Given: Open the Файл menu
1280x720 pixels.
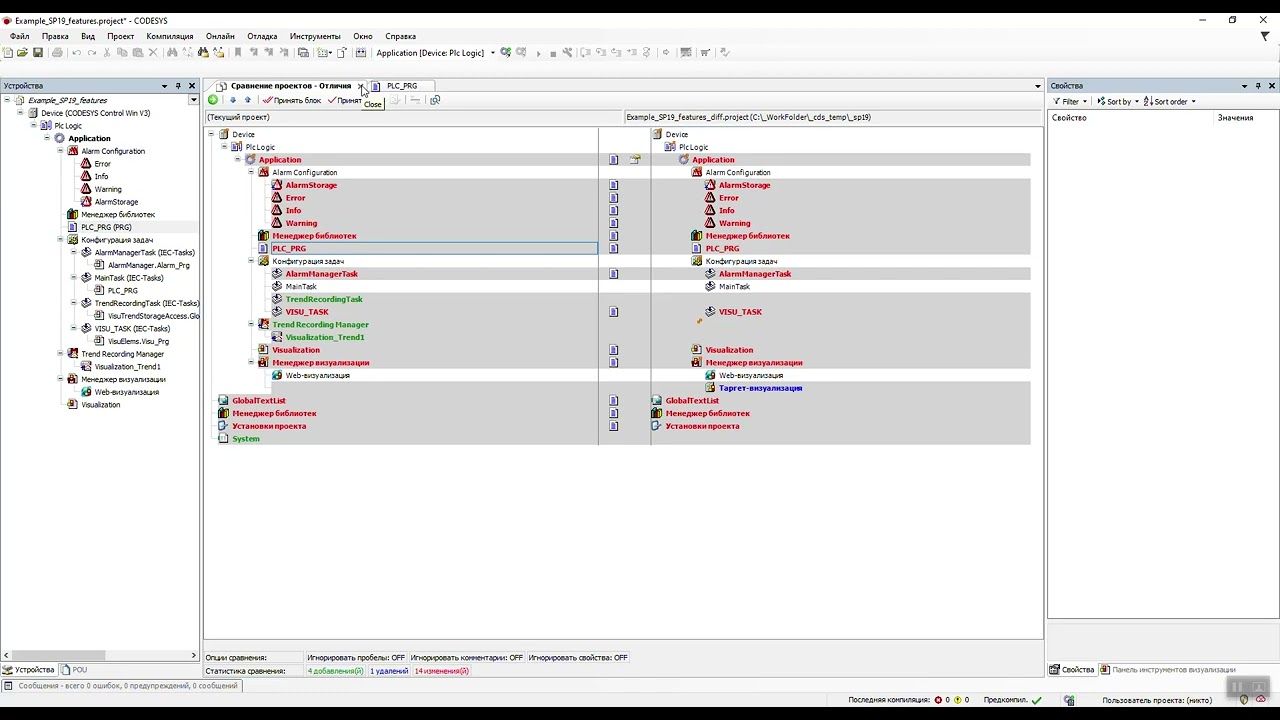Looking at the screenshot, I should (x=19, y=36).
